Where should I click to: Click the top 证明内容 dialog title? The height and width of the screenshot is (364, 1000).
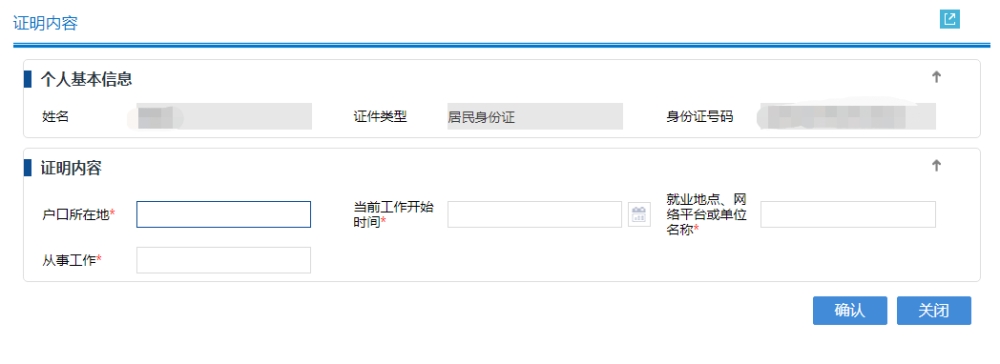(45, 24)
